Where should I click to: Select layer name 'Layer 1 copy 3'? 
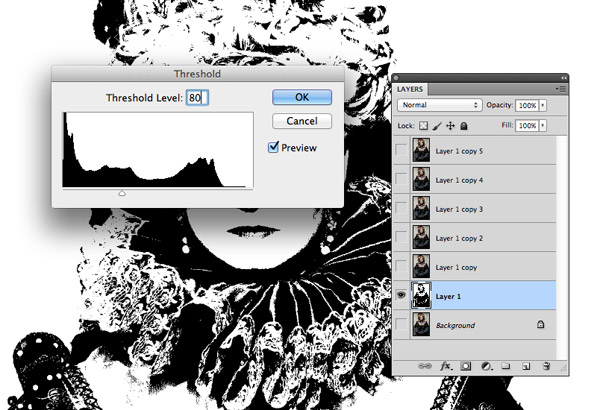click(x=459, y=209)
